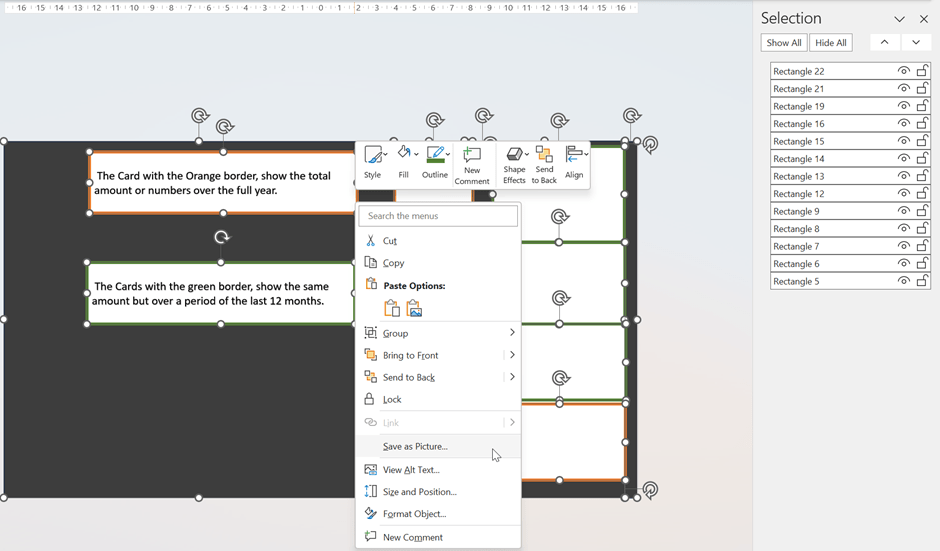Choose Format Object in context menu
Viewport: 940px width, 551px height.
pos(414,514)
